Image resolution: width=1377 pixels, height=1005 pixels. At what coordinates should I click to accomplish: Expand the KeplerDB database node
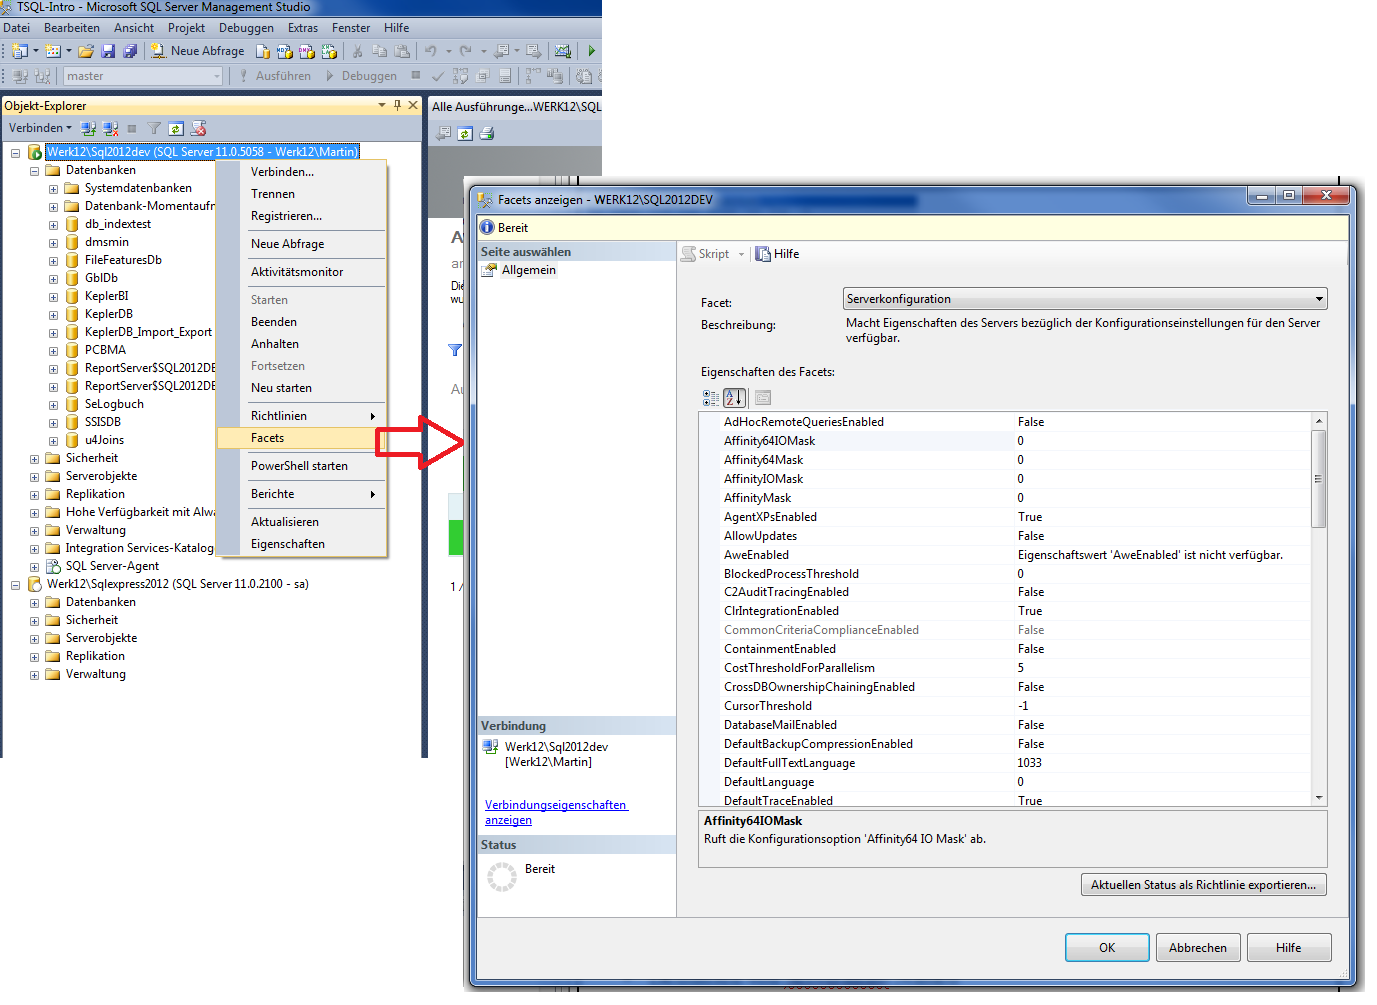[53, 315]
